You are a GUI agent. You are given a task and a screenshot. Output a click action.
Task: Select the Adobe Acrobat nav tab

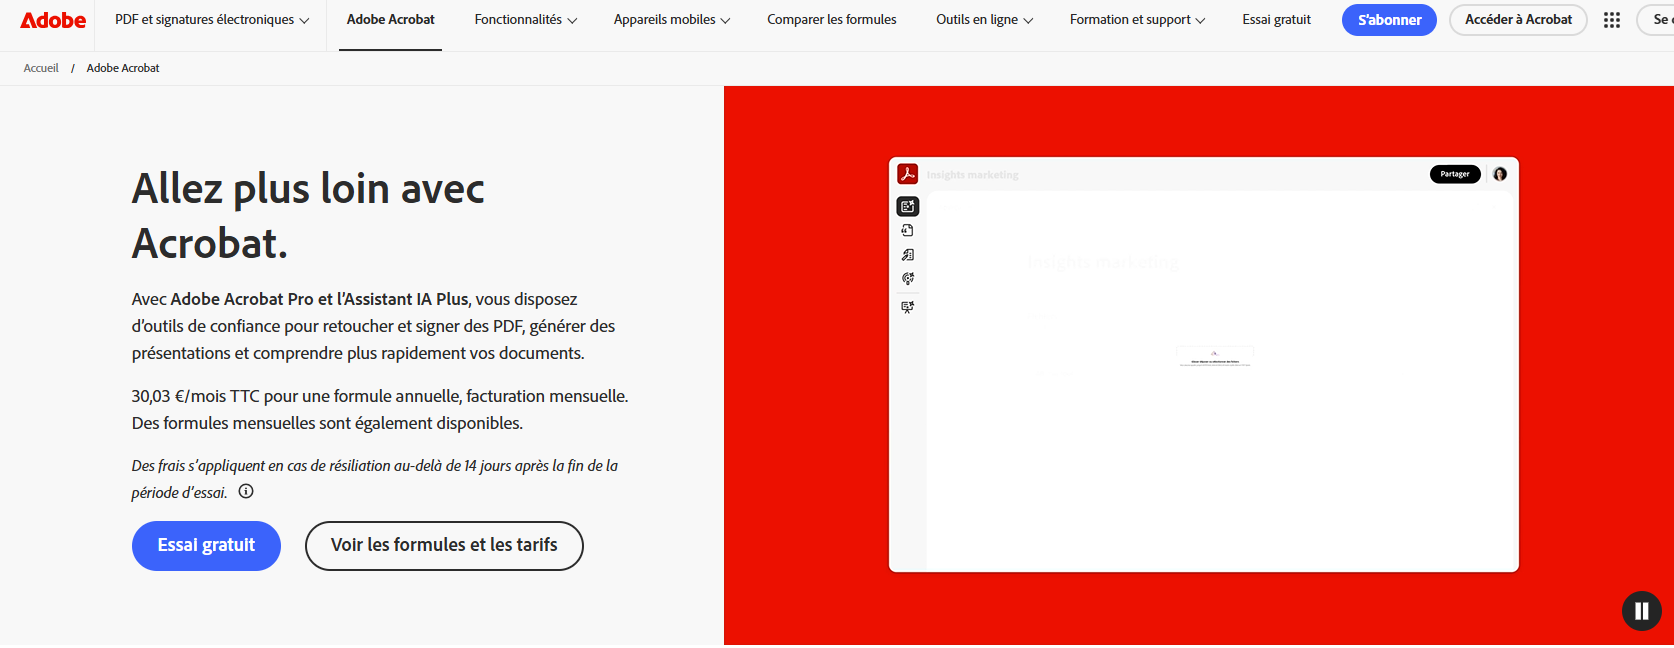[x=390, y=20]
